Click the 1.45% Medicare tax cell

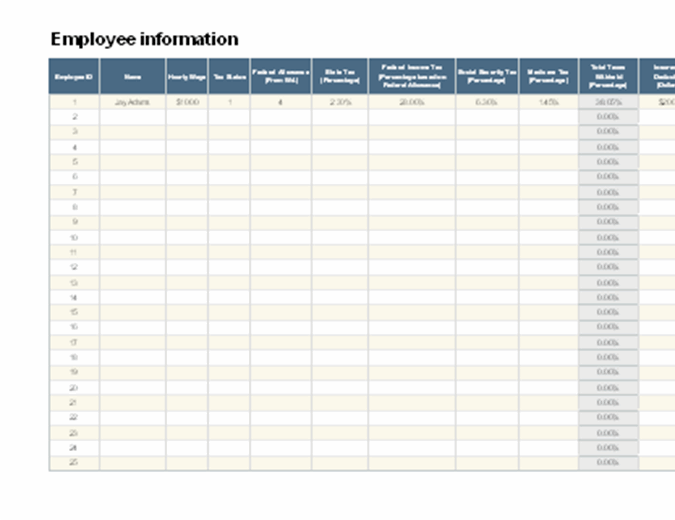(547, 102)
